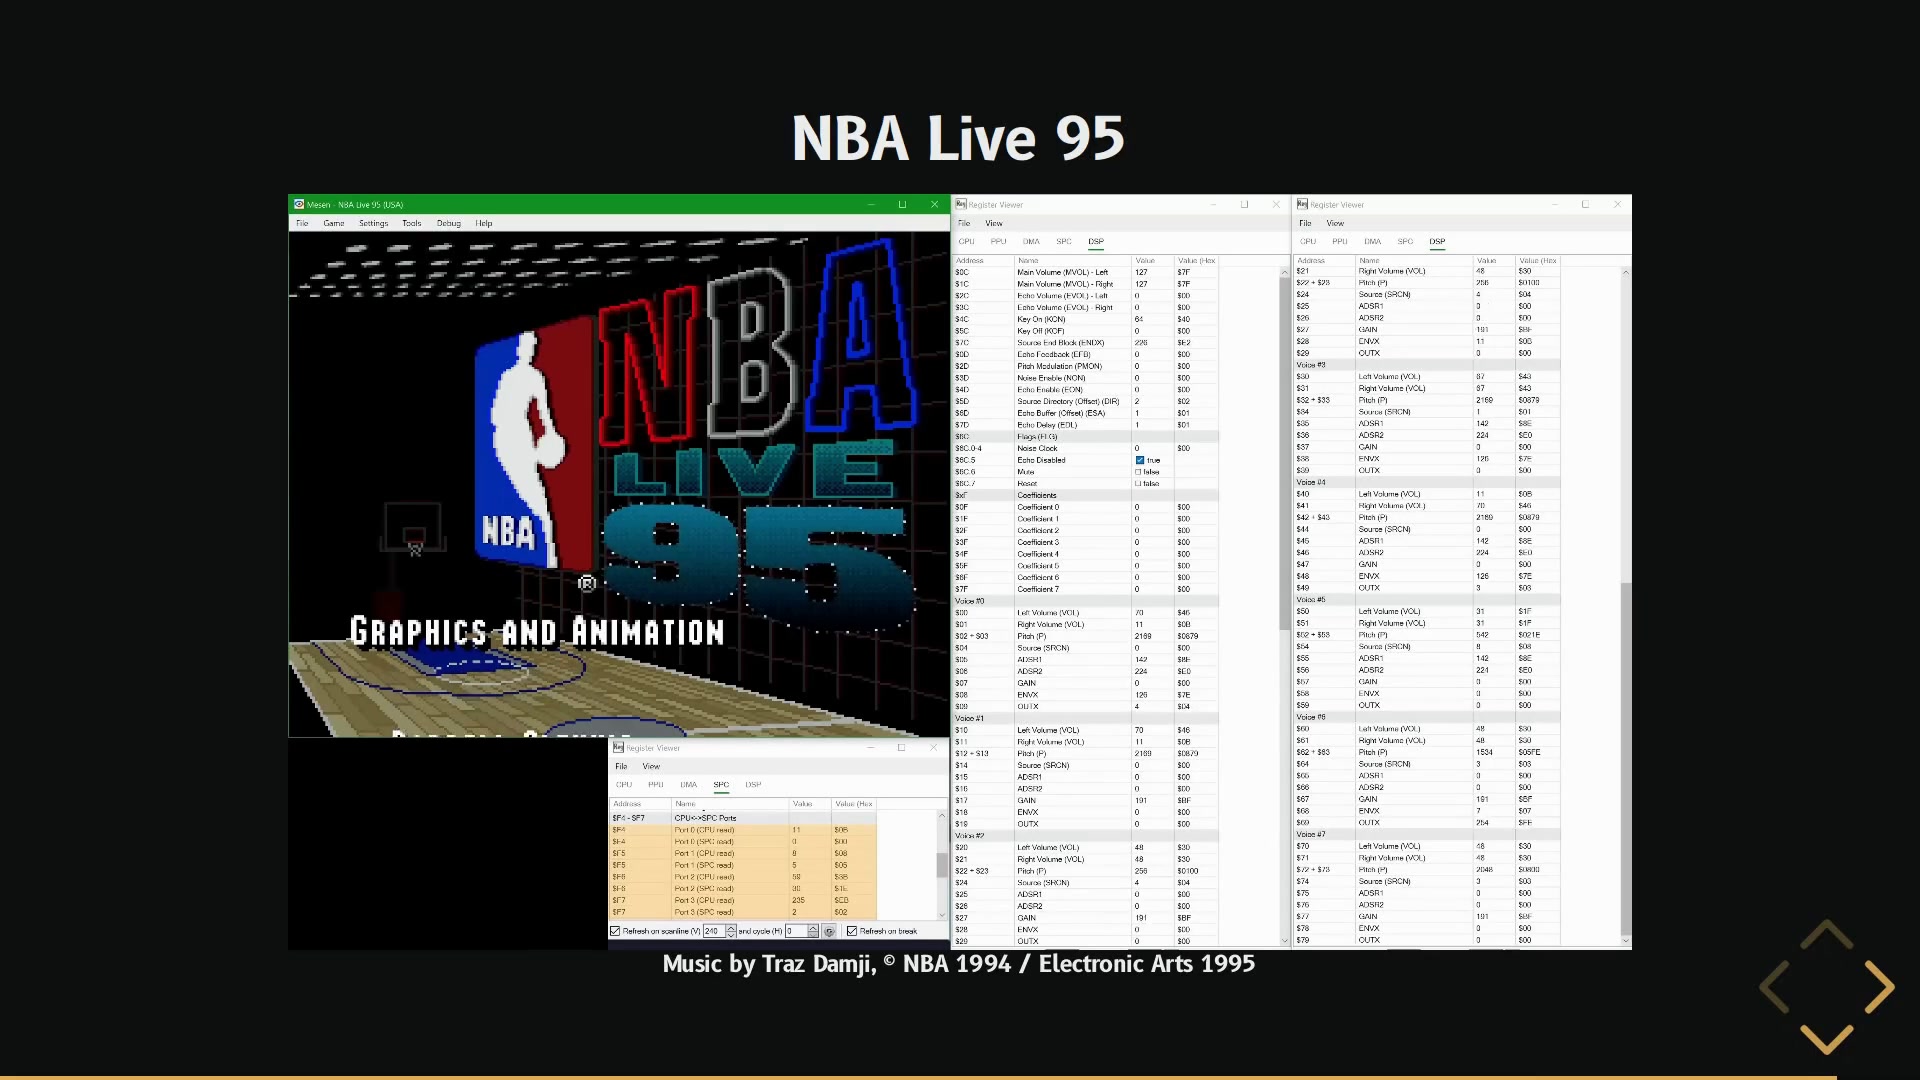Open the Game menu in Mesen
Viewport: 1920px width, 1080px height.
tap(334, 223)
